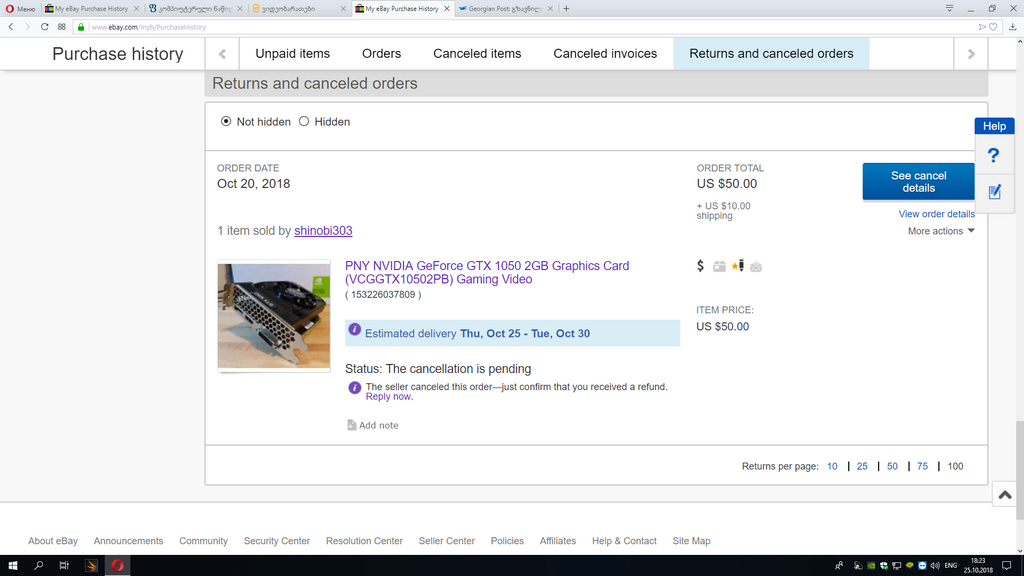Screen dimensions: 1024x576
Task: Open the tab menu icon in title bar
Action: pos(950,8)
